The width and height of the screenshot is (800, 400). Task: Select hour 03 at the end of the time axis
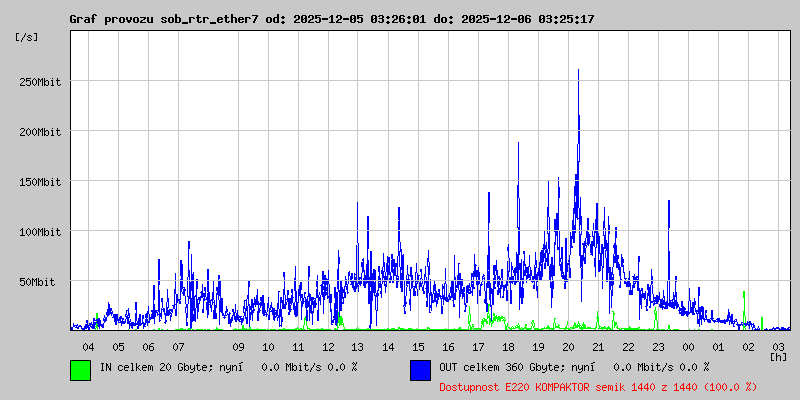click(x=778, y=346)
